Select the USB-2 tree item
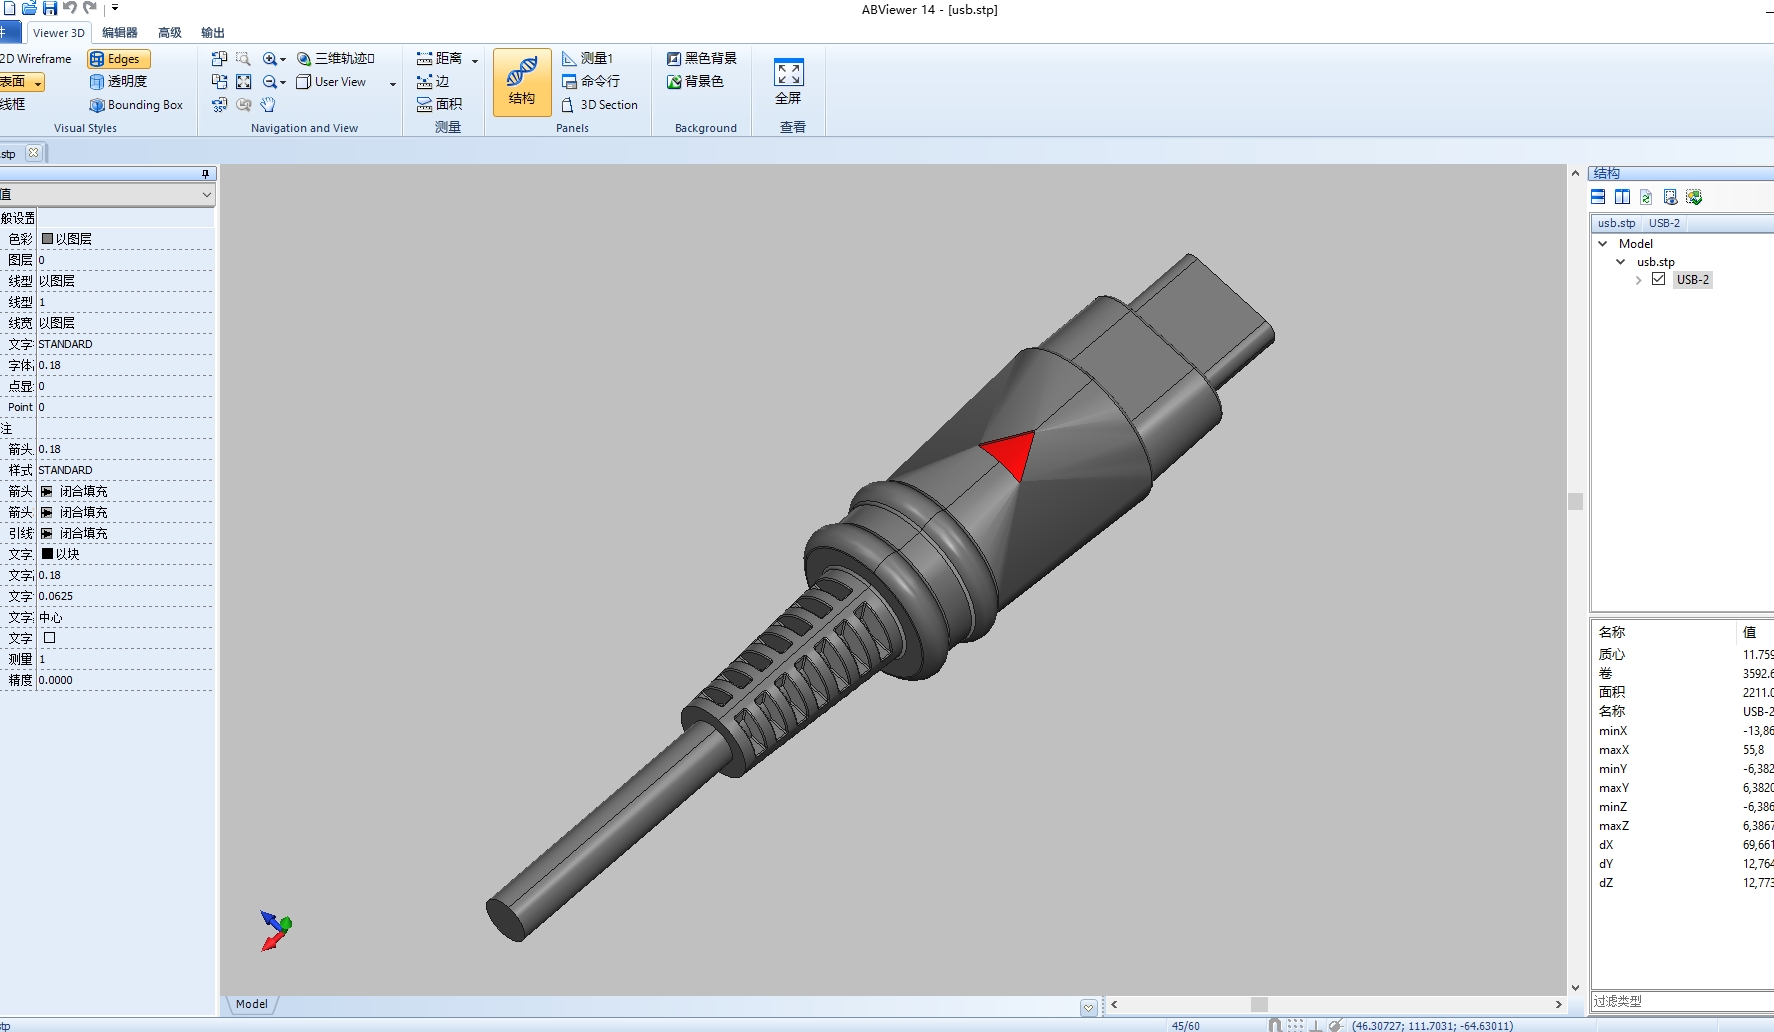Image resolution: width=1774 pixels, height=1032 pixels. tap(1693, 280)
